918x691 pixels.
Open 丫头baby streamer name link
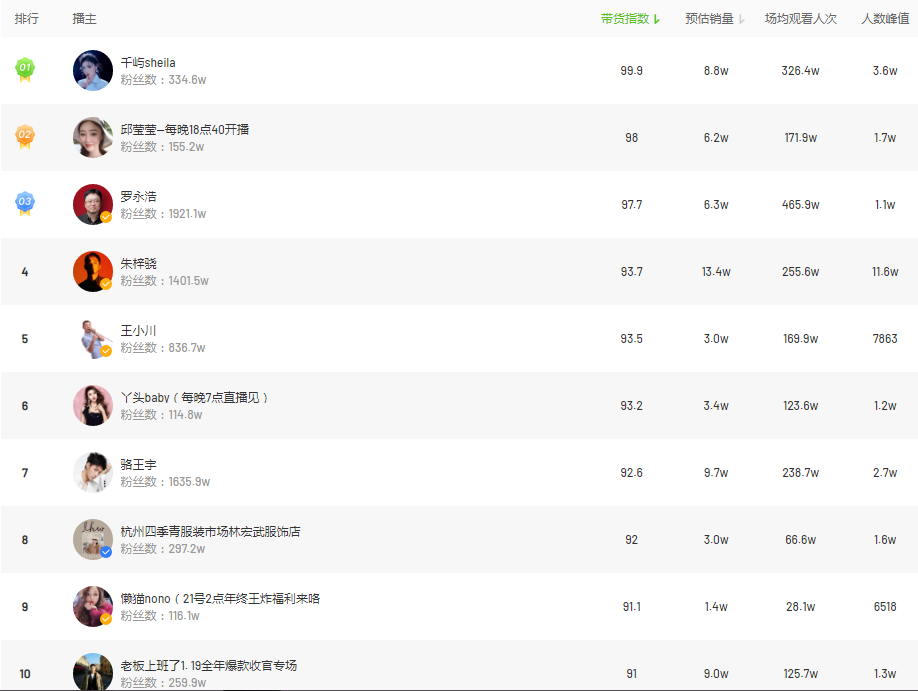pos(194,398)
